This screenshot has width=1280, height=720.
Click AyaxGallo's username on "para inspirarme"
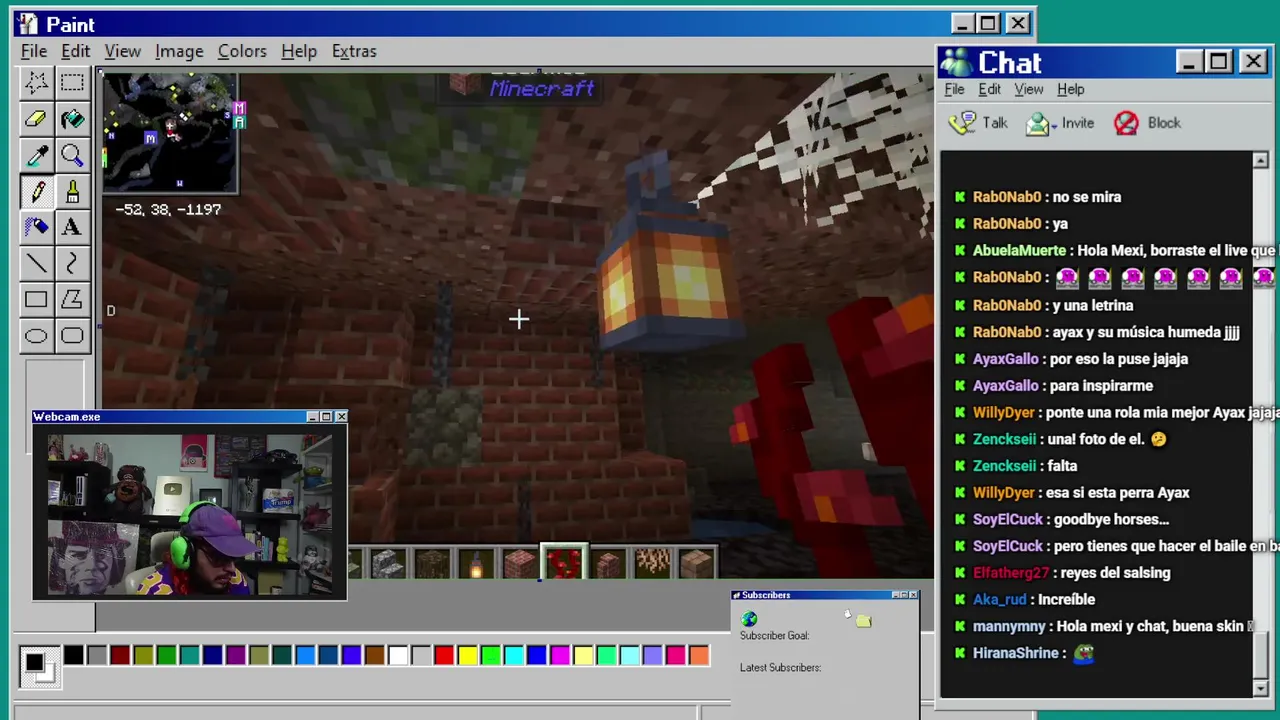coord(1006,385)
